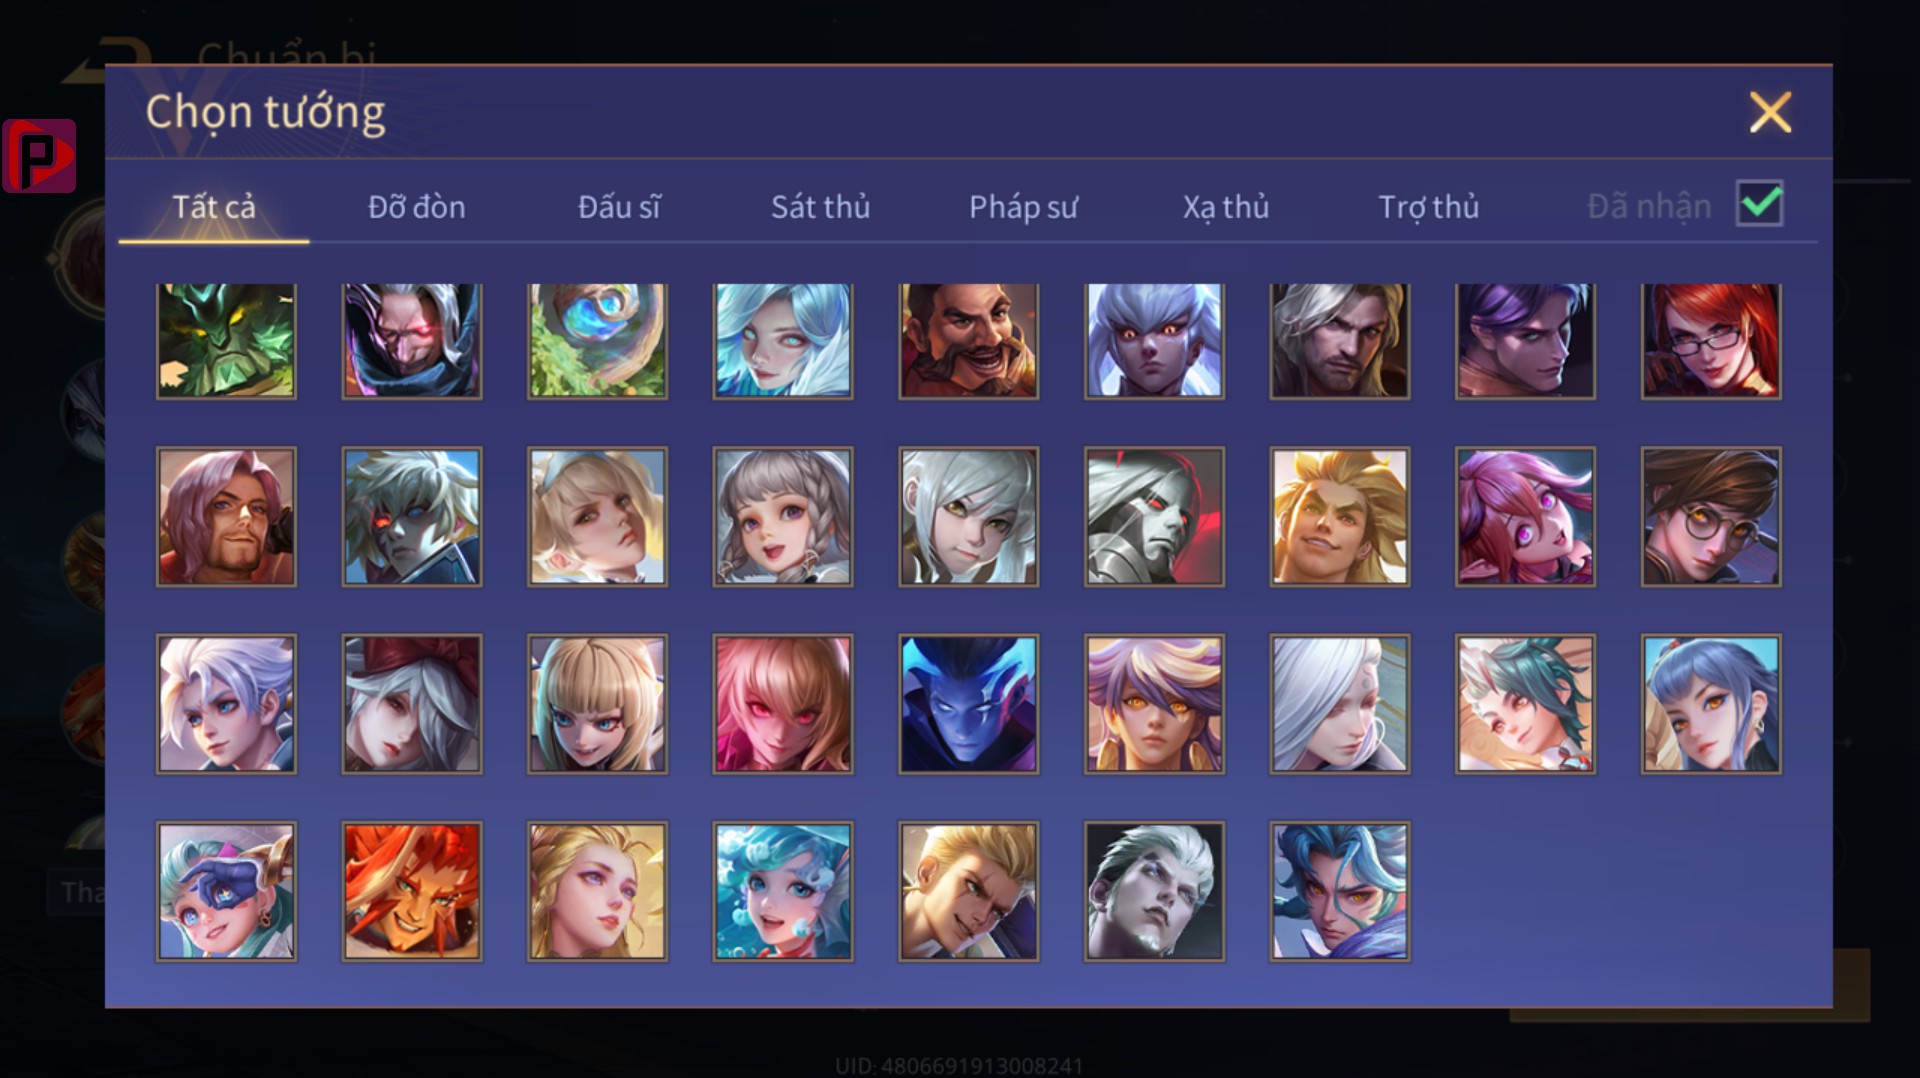The height and width of the screenshot is (1078, 1920).
Task: Open the Trợ thủ tab
Action: (1428, 207)
